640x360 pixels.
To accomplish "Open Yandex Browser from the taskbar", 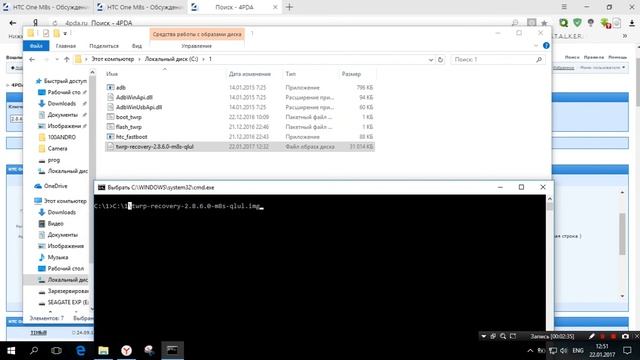I will tap(127, 350).
